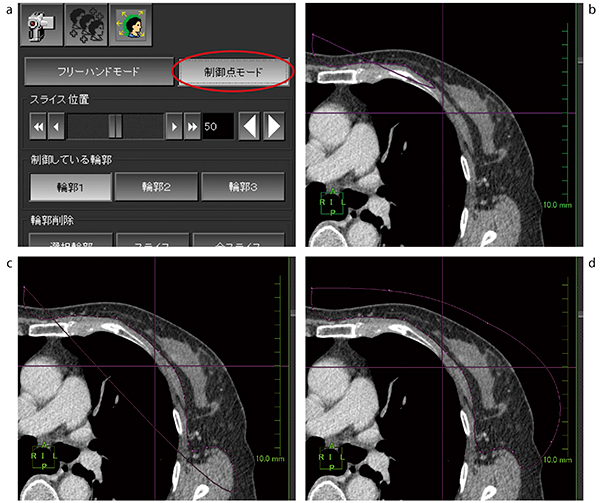Select 輪郭1 as controlled contour
Image resolution: width=600 pixels, height=503 pixels.
pyautogui.click(x=69, y=186)
